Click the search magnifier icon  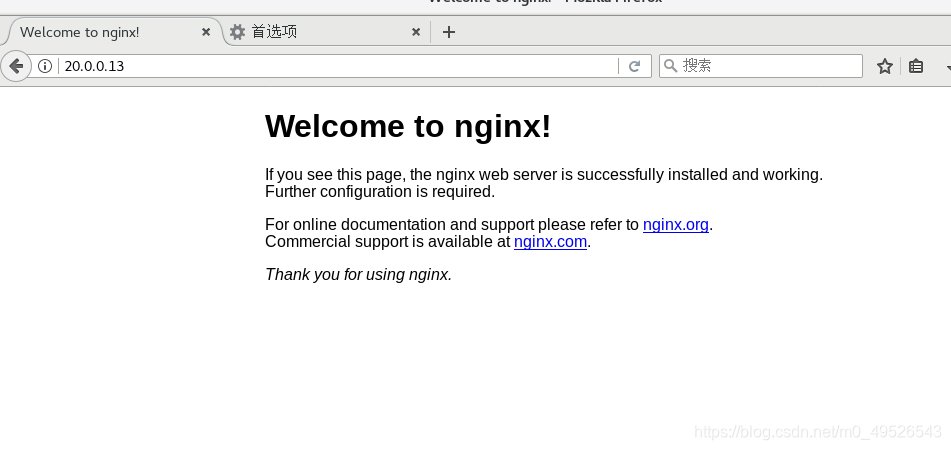[670, 65]
